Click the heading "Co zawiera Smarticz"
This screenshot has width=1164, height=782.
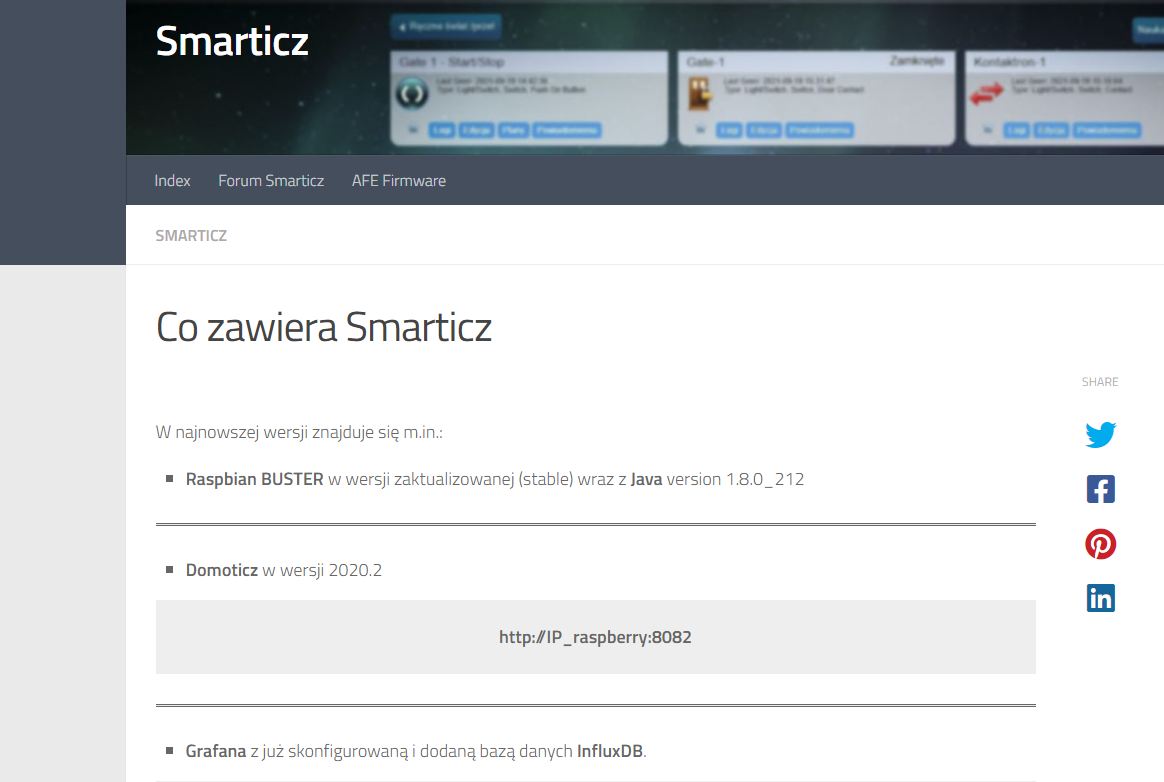(x=324, y=327)
